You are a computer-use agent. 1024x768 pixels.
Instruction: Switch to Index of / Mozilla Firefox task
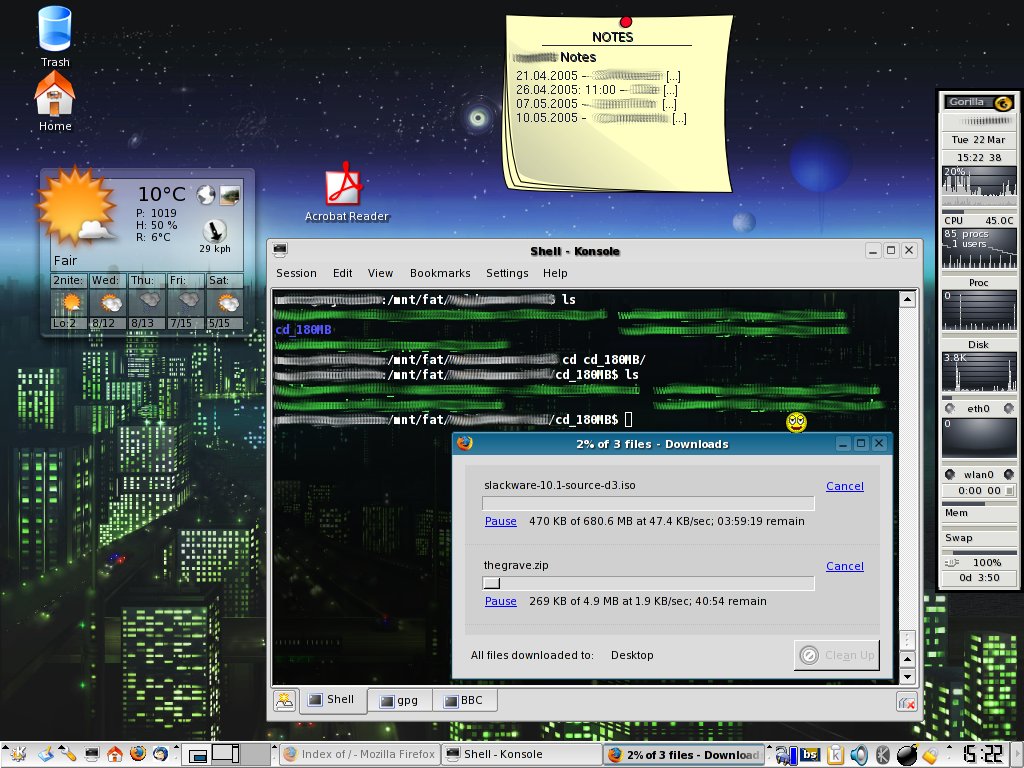point(360,754)
